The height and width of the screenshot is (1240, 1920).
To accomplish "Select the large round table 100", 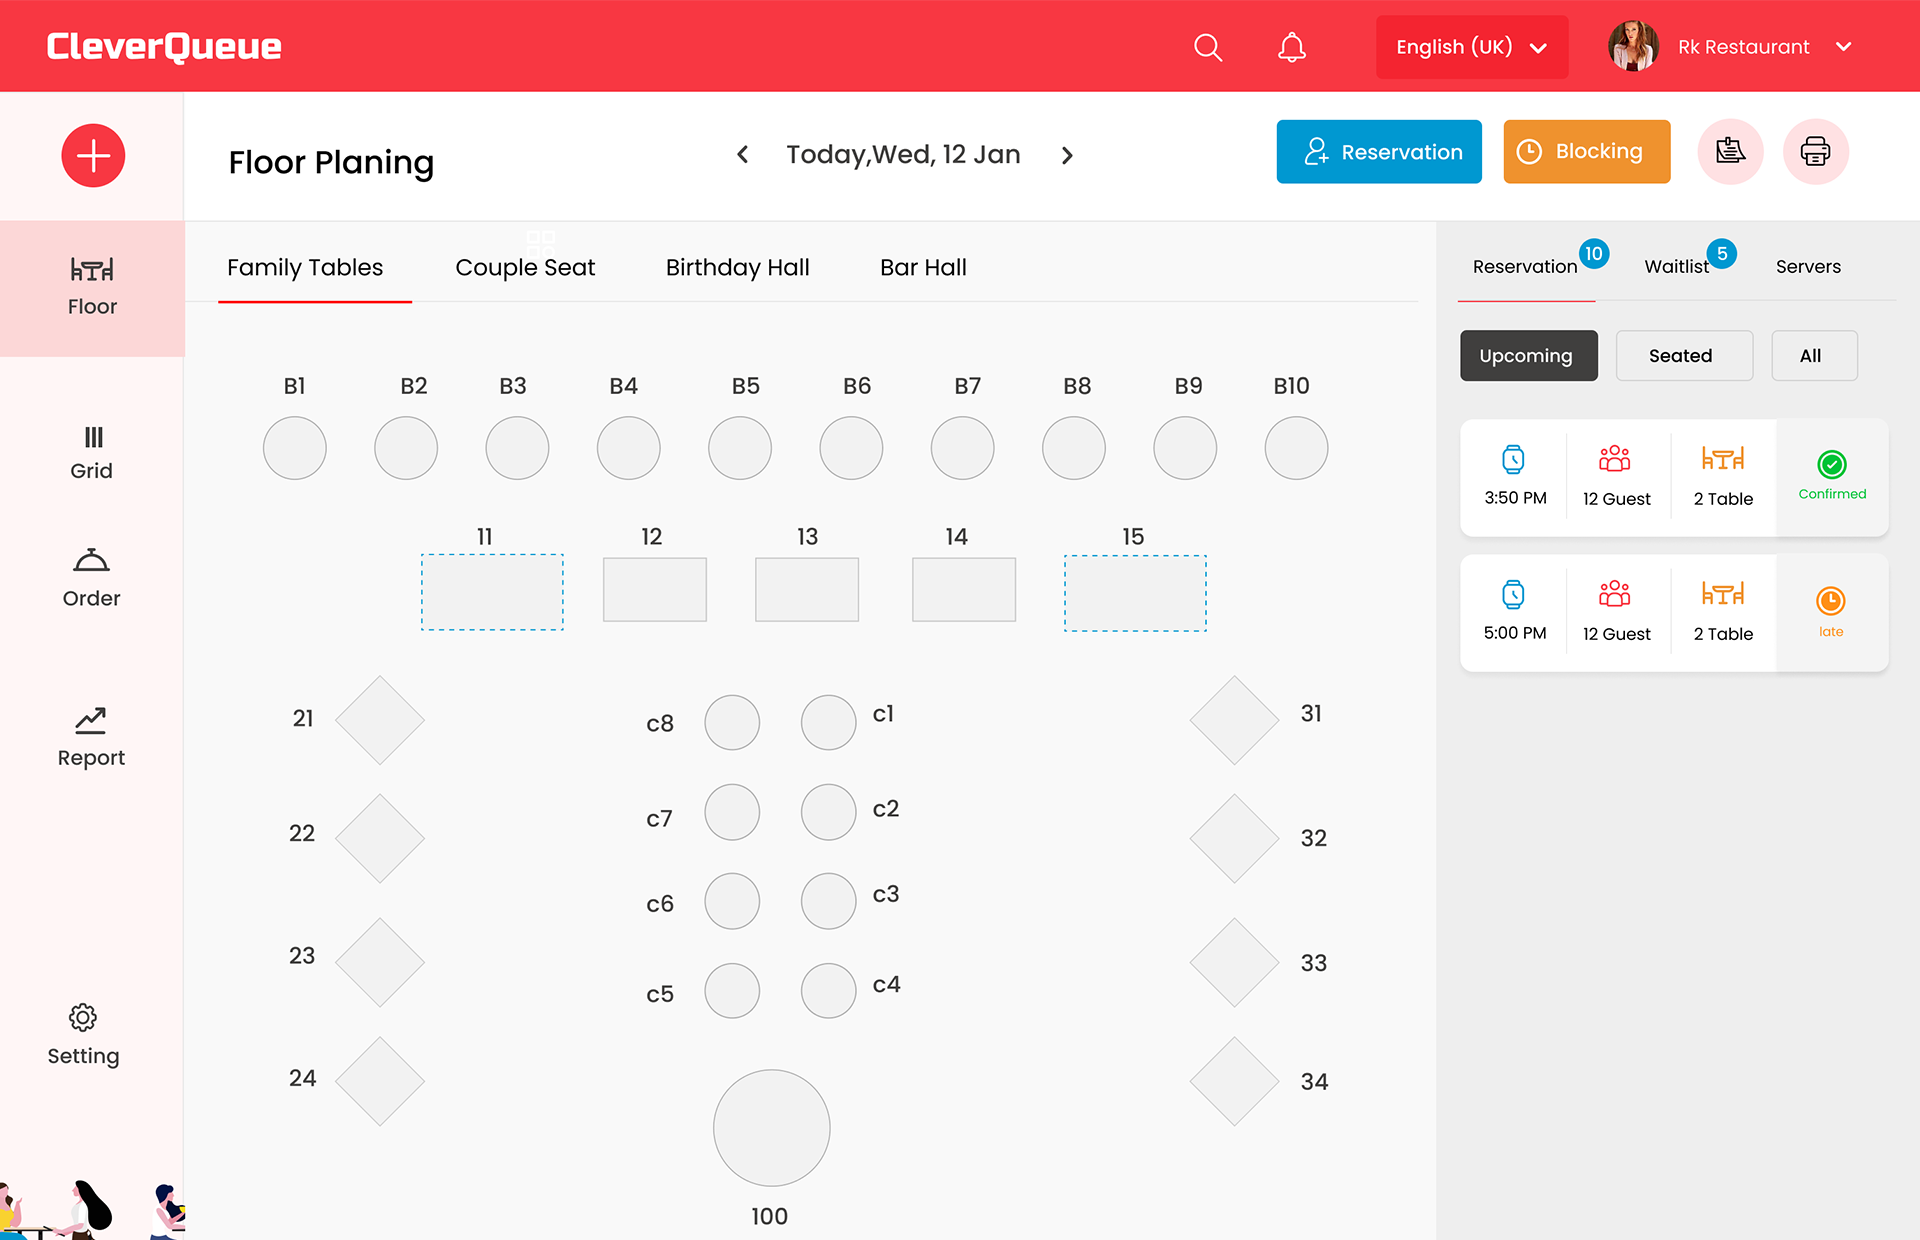I will 771,1127.
